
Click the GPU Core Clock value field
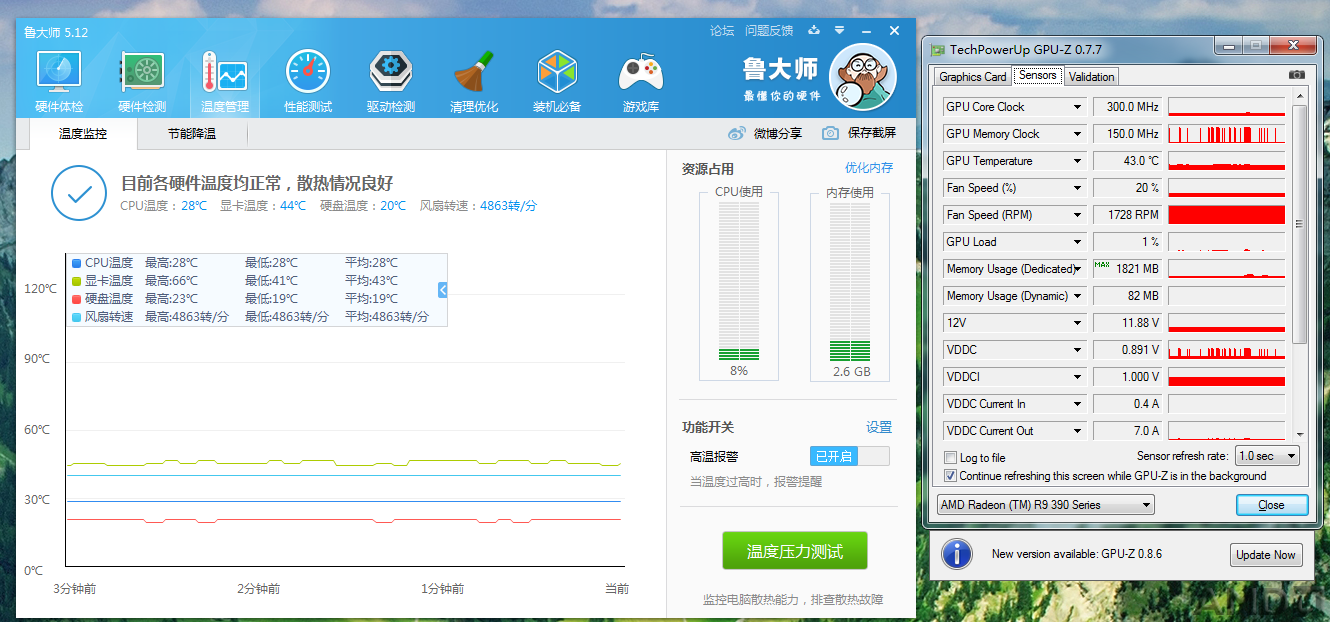[x=1128, y=107]
